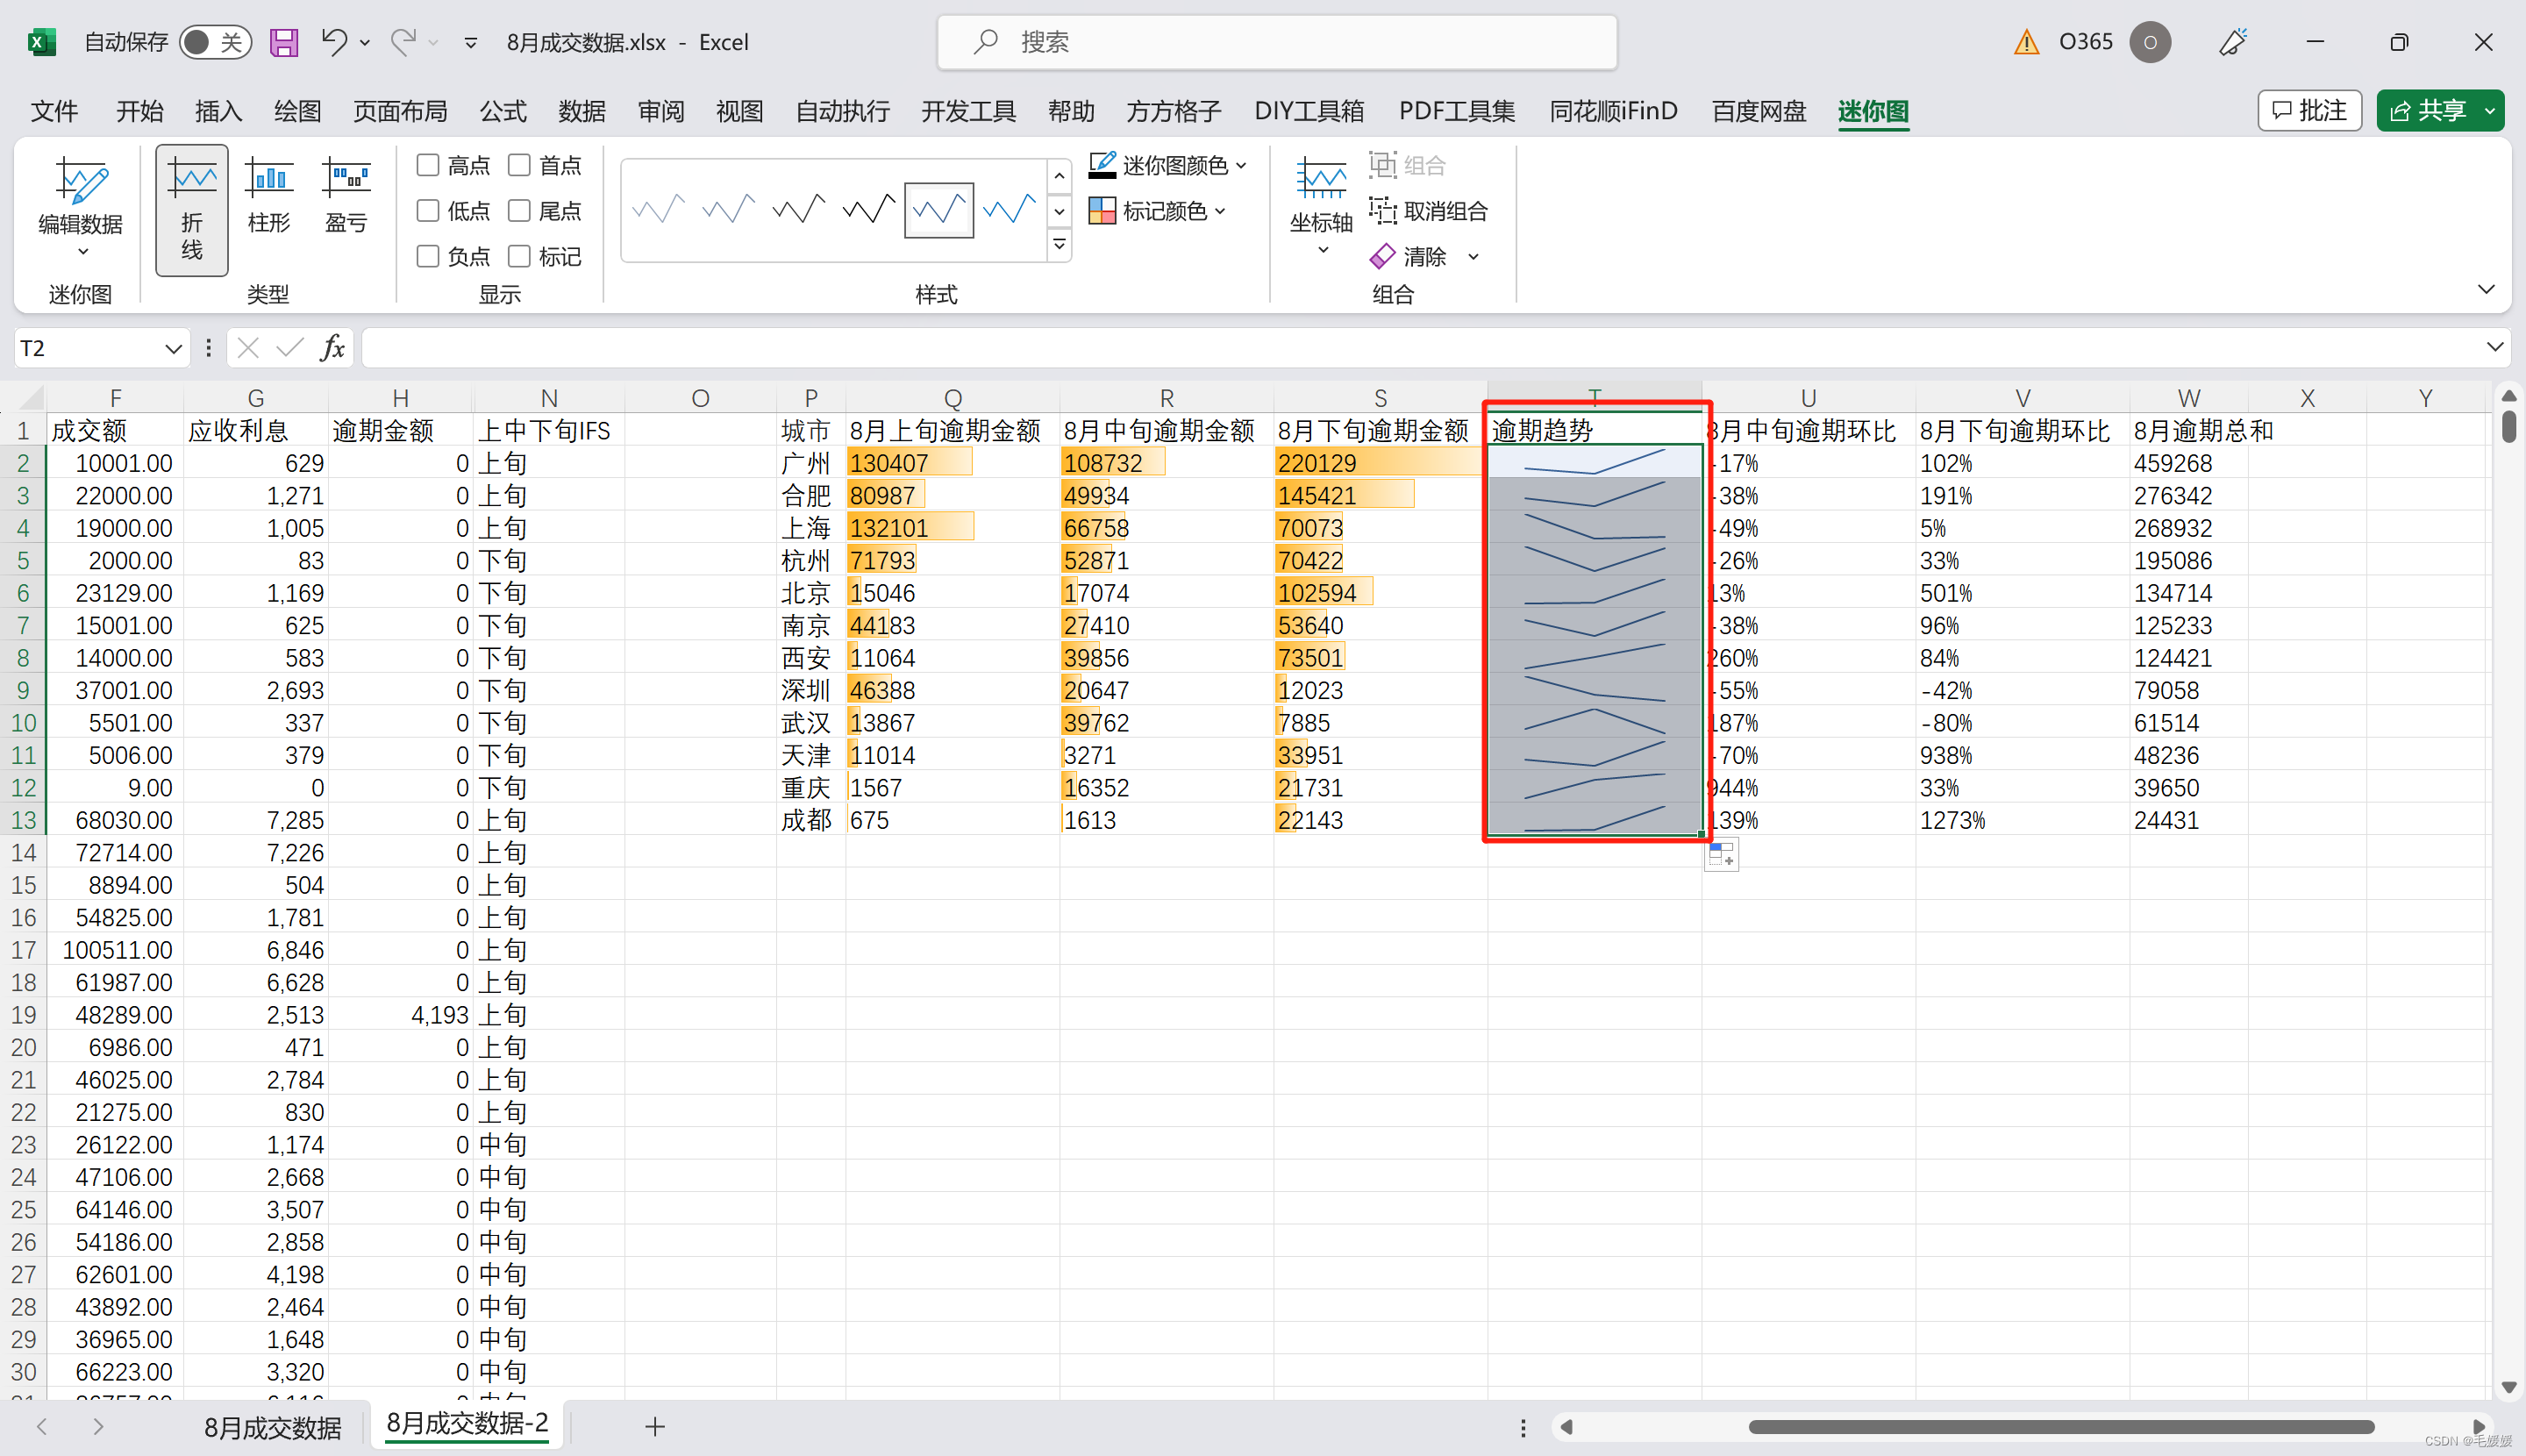Click the horizontal scrollbar thumb
The height and width of the screenshot is (1456, 2526).
point(2060,1427)
